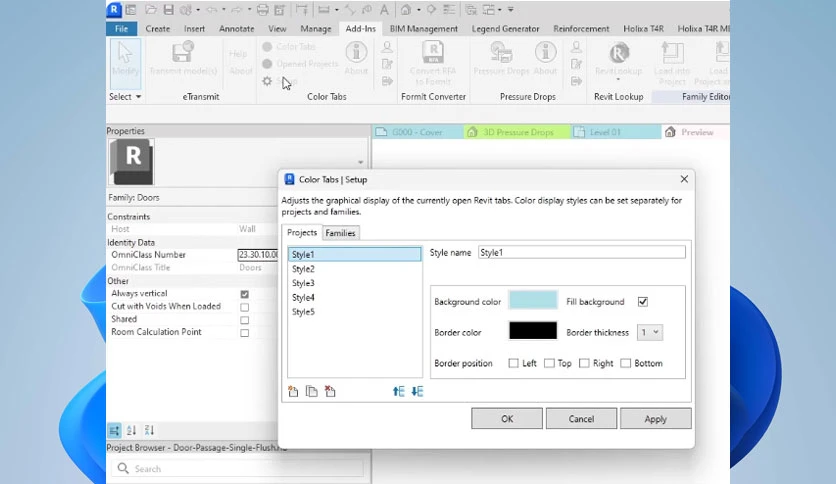836x484 pixels.
Task: Click the sort descending icon in Properties footer
Action: [149, 430]
